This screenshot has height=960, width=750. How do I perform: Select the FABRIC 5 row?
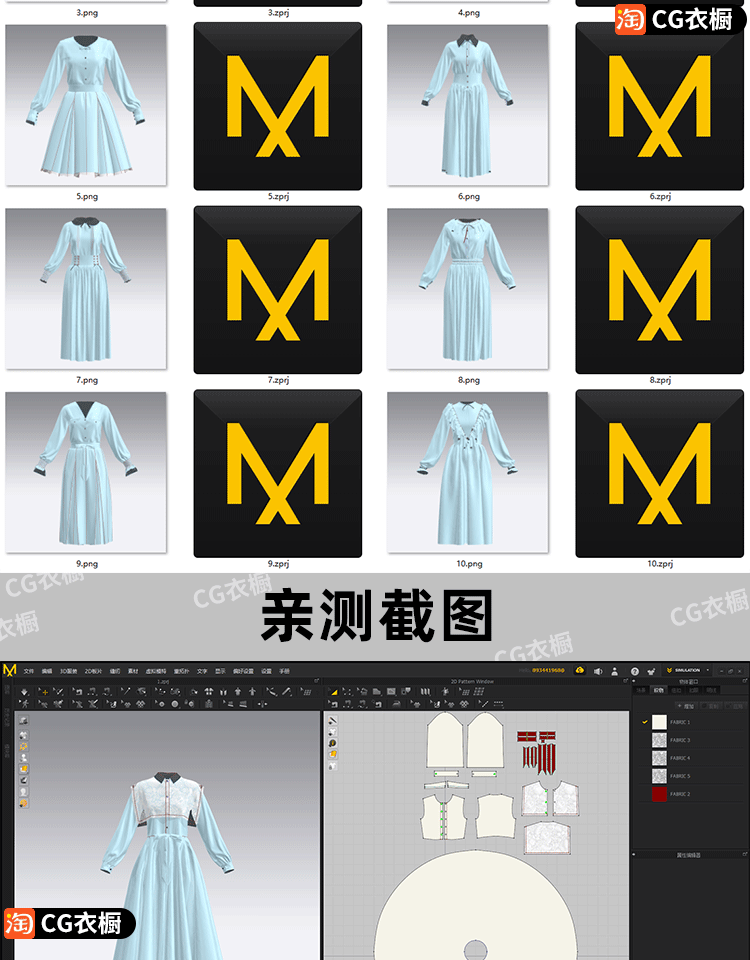(x=689, y=776)
